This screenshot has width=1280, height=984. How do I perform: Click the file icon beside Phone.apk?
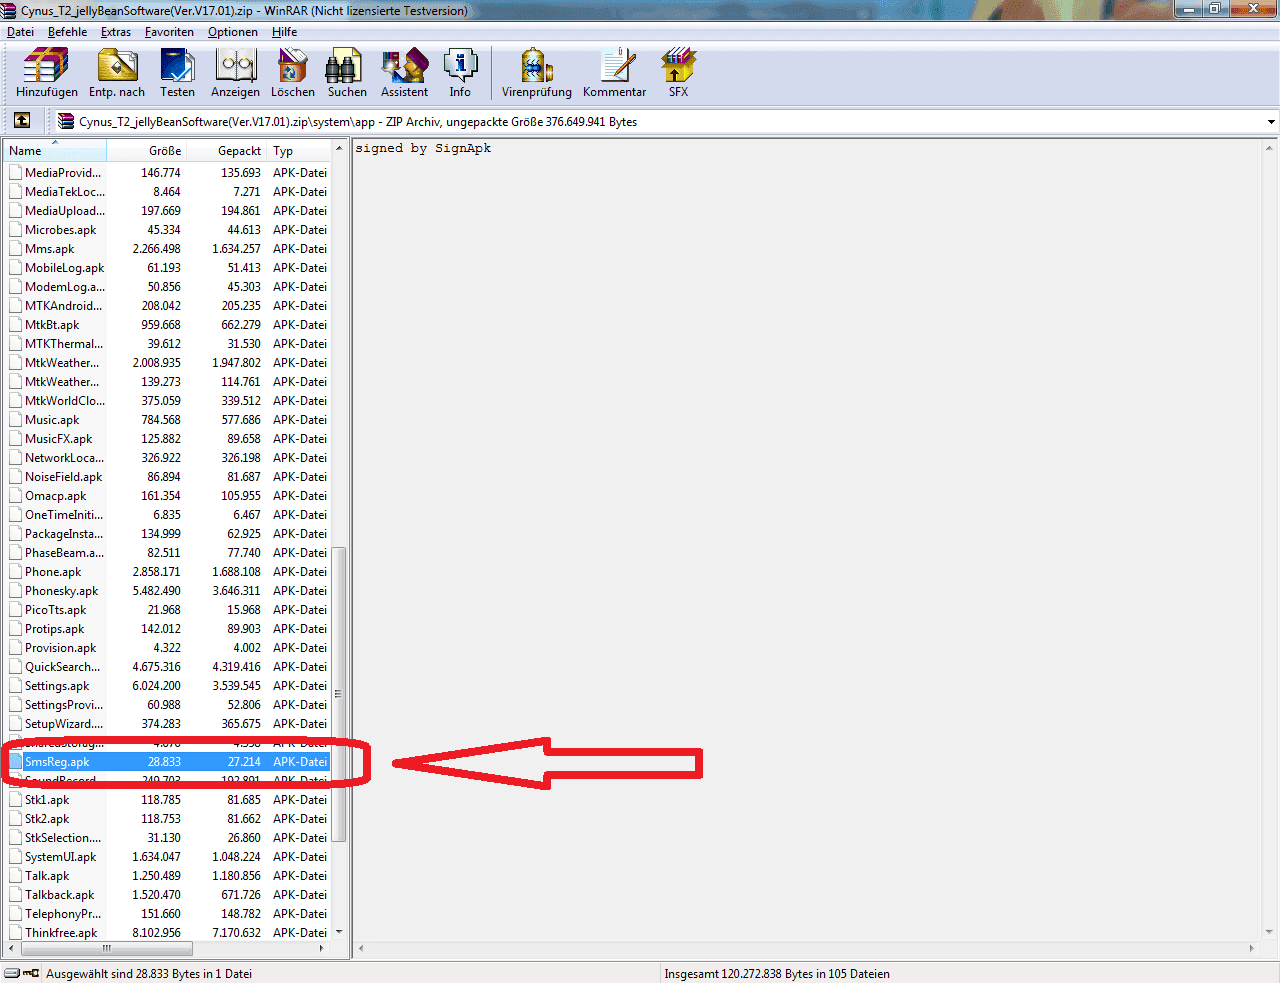tap(16, 572)
